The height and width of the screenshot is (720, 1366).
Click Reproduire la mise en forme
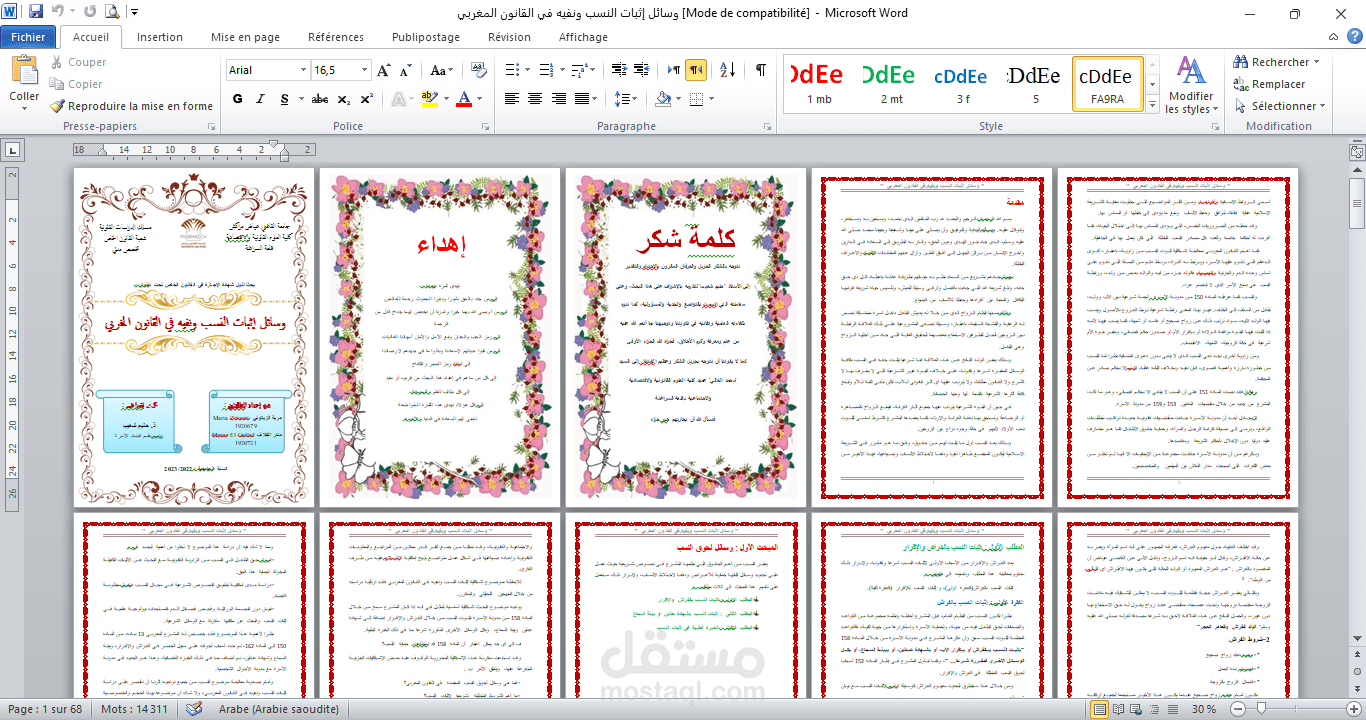coord(132,106)
